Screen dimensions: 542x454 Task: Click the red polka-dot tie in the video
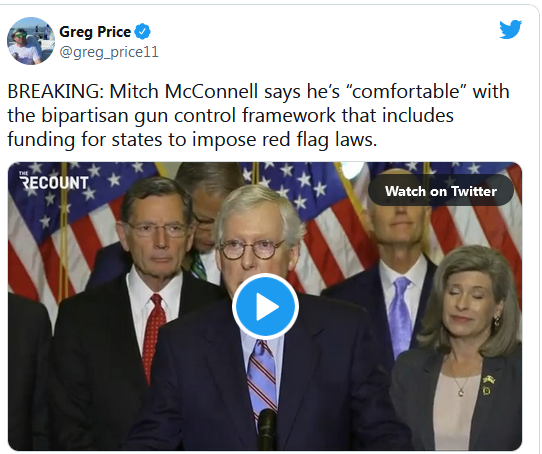153,336
